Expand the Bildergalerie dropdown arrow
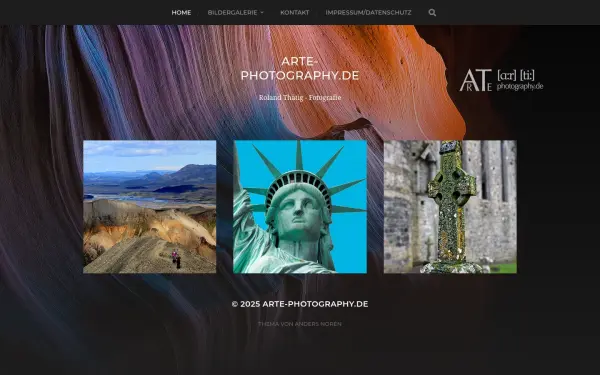600x375 pixels. click(x=262, y=13)
